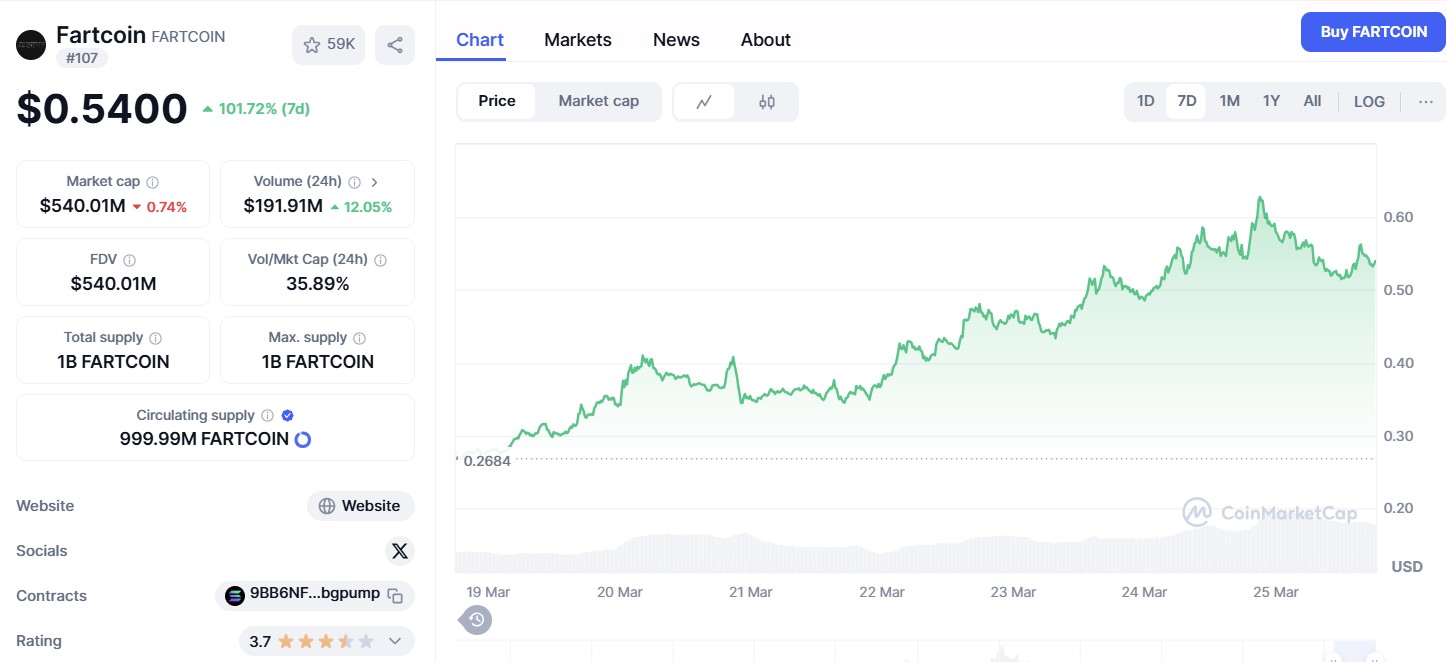Open the chart history replay icon
This screenshot has height=662, width=1447.
pos(476,620)
